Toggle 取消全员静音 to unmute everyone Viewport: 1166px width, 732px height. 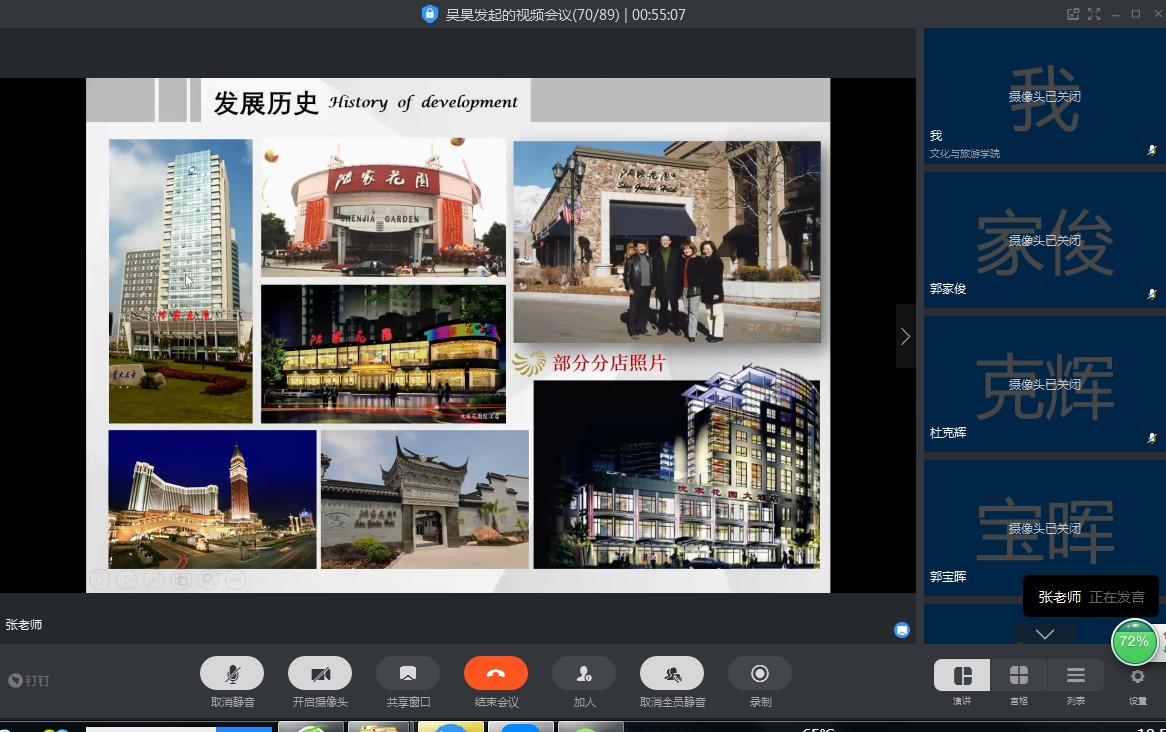672,674
